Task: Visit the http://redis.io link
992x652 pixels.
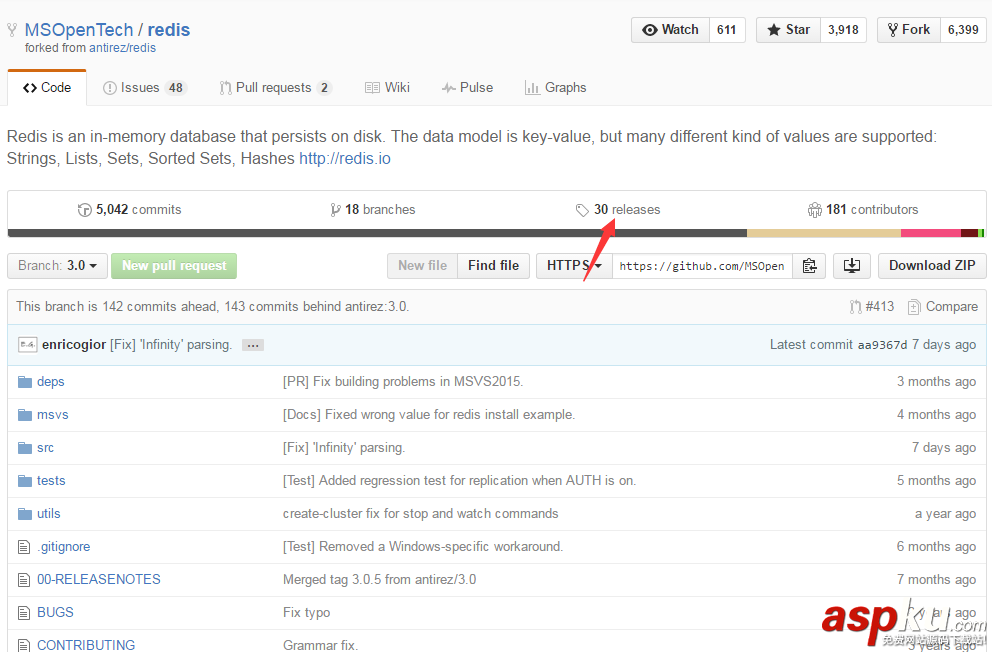Action: coord(345,158)
